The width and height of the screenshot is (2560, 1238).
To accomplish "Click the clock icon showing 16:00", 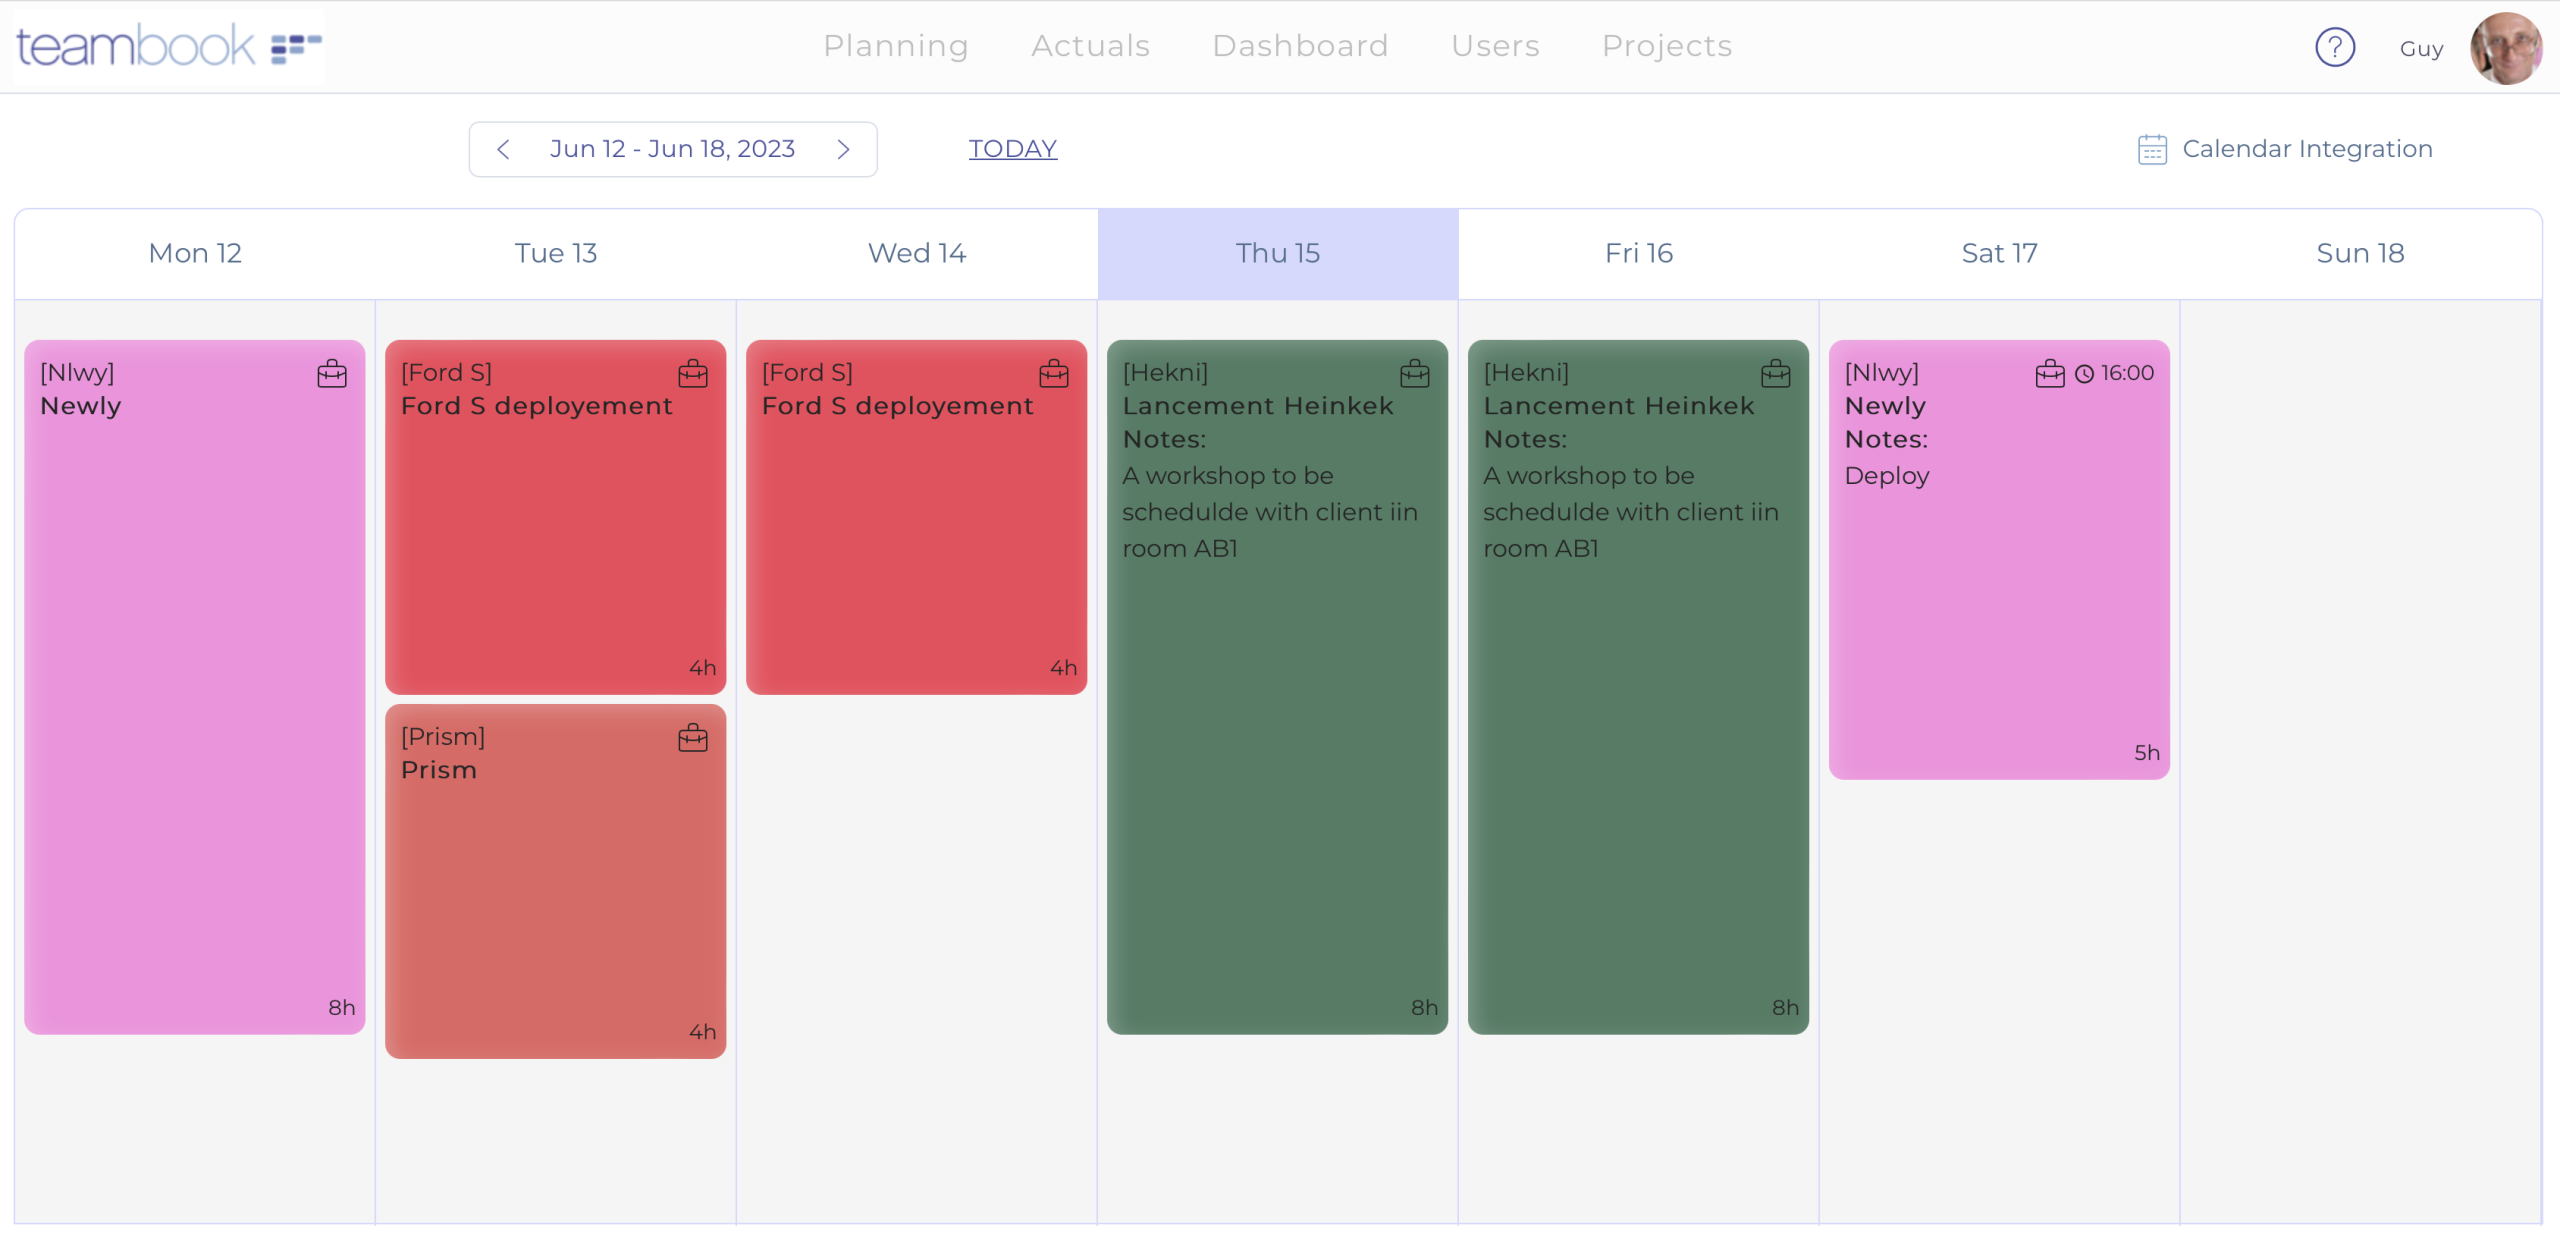I will tap(2085, 374).
